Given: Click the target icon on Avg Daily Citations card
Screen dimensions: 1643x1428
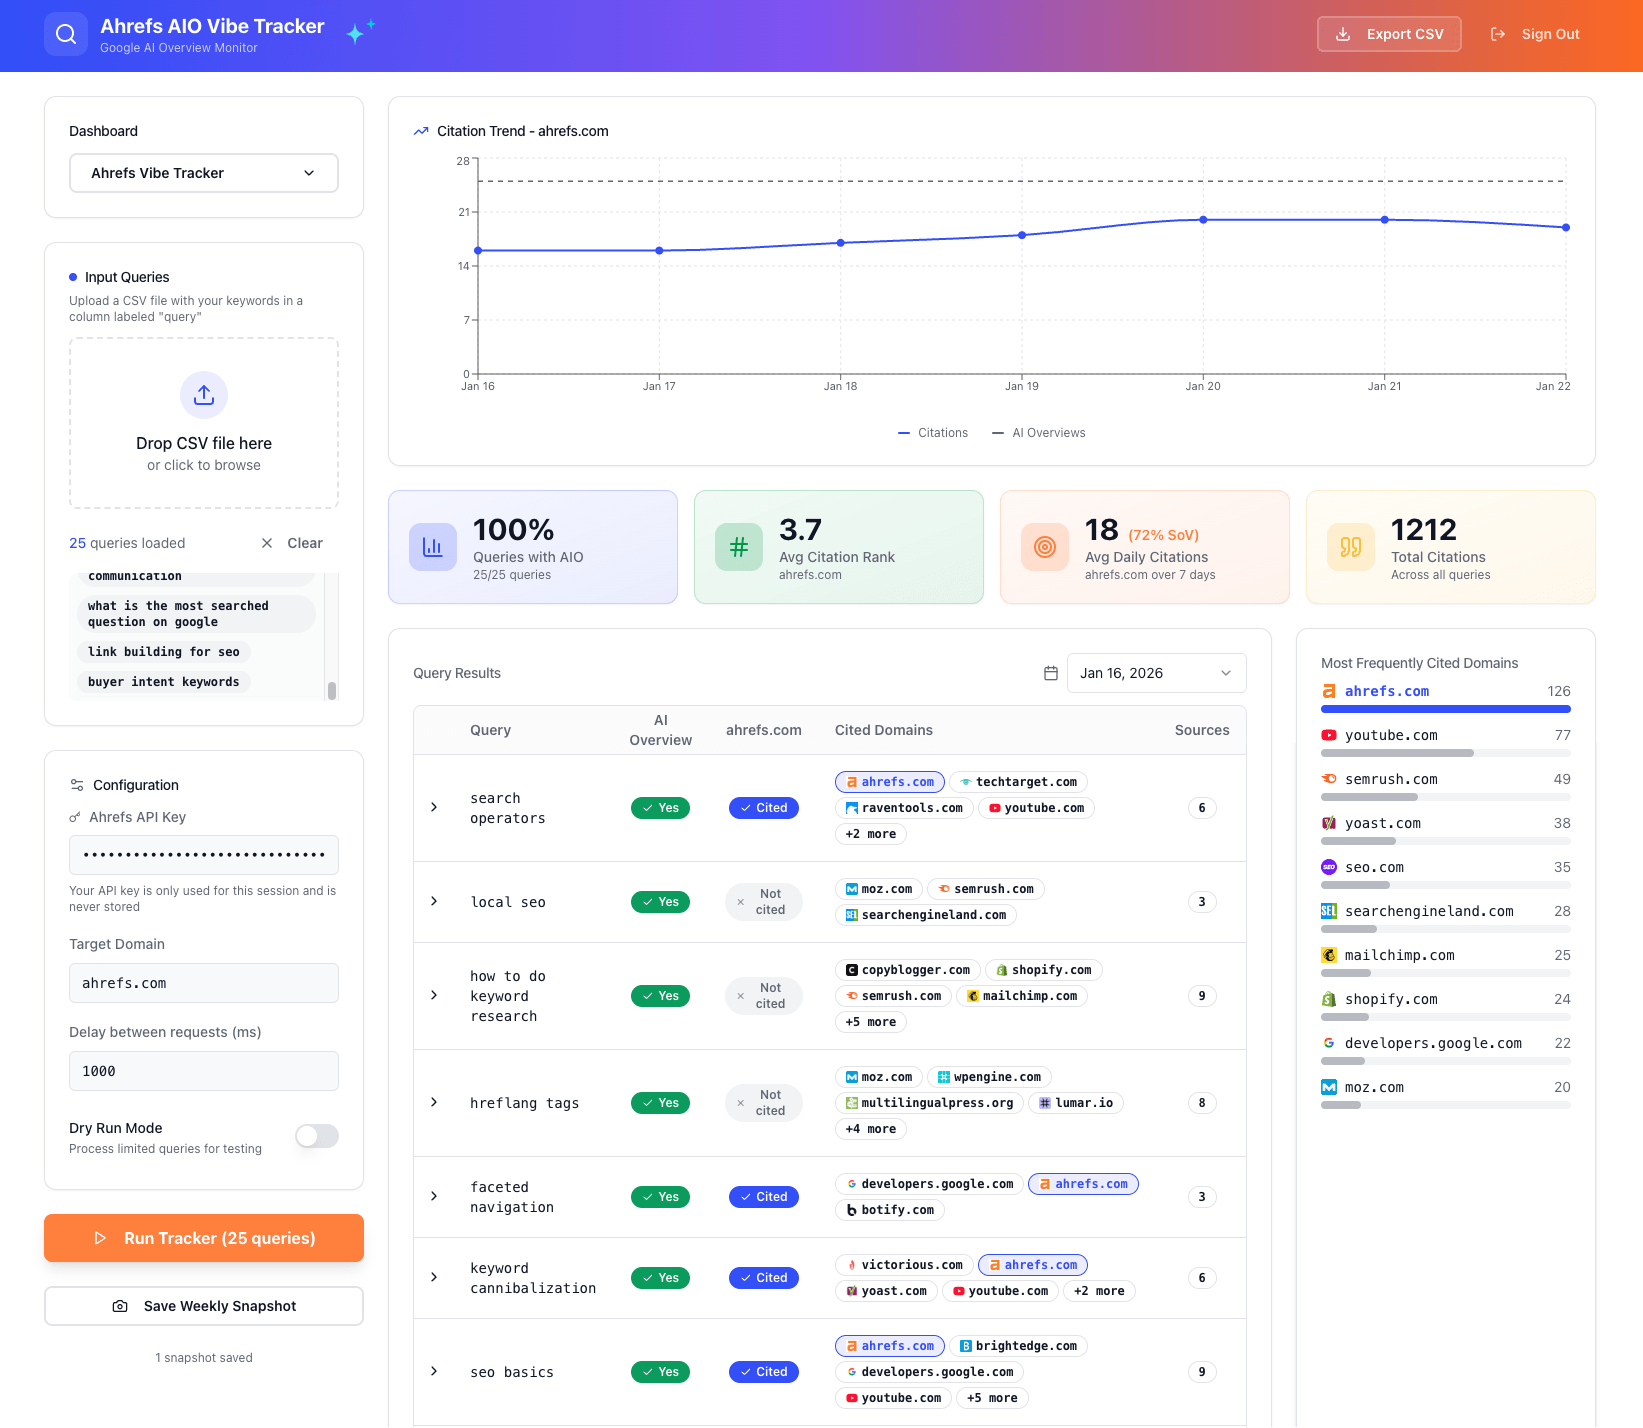Looking at the screenshot, I should coord(1045,547).
